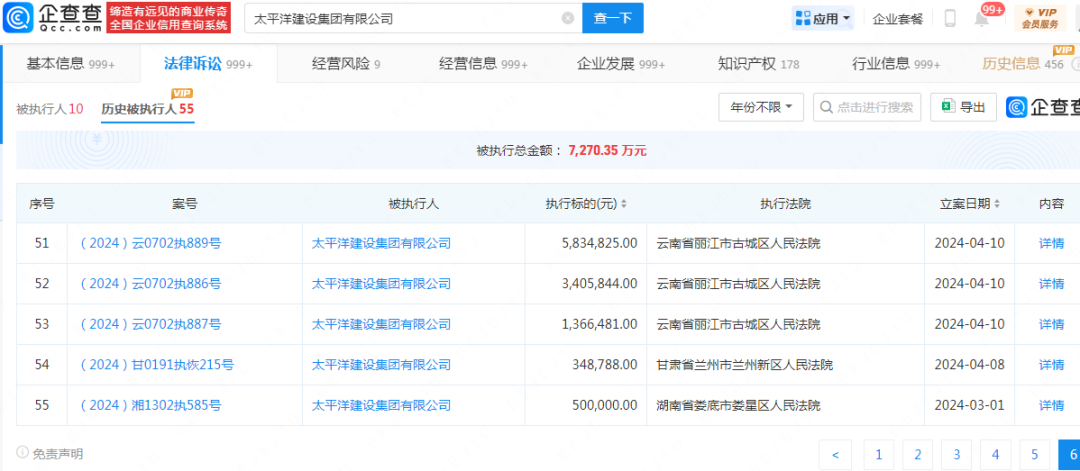Screen dimensions: 1080x471
Task: Click the amount 5,834,825.00 cell
Action: (585, 242)
